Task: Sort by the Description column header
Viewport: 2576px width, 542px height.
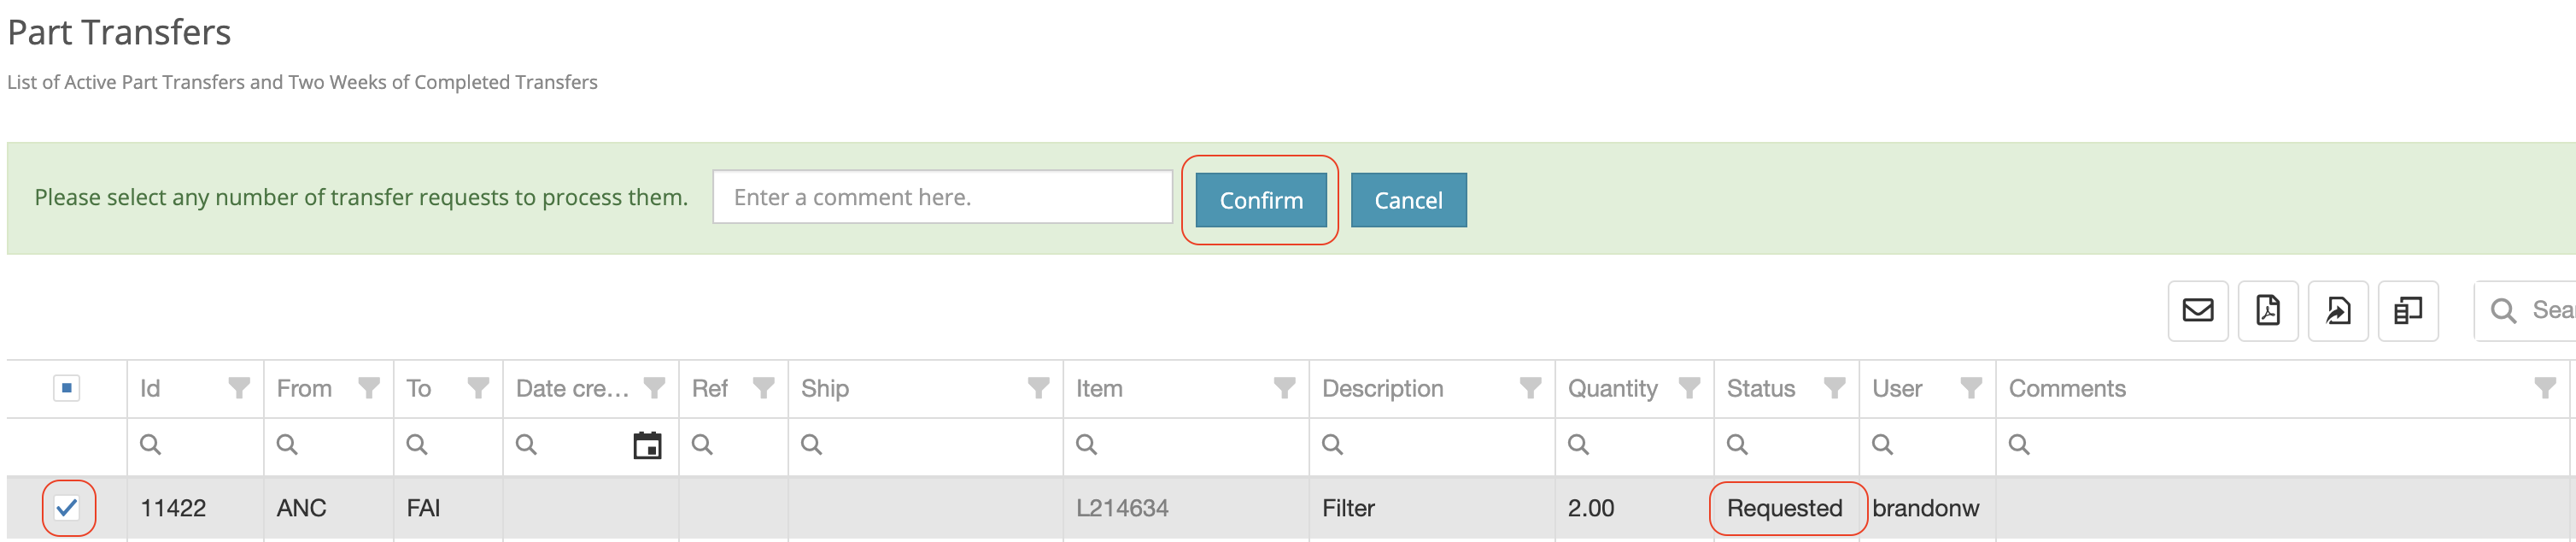Action: 1382,389
